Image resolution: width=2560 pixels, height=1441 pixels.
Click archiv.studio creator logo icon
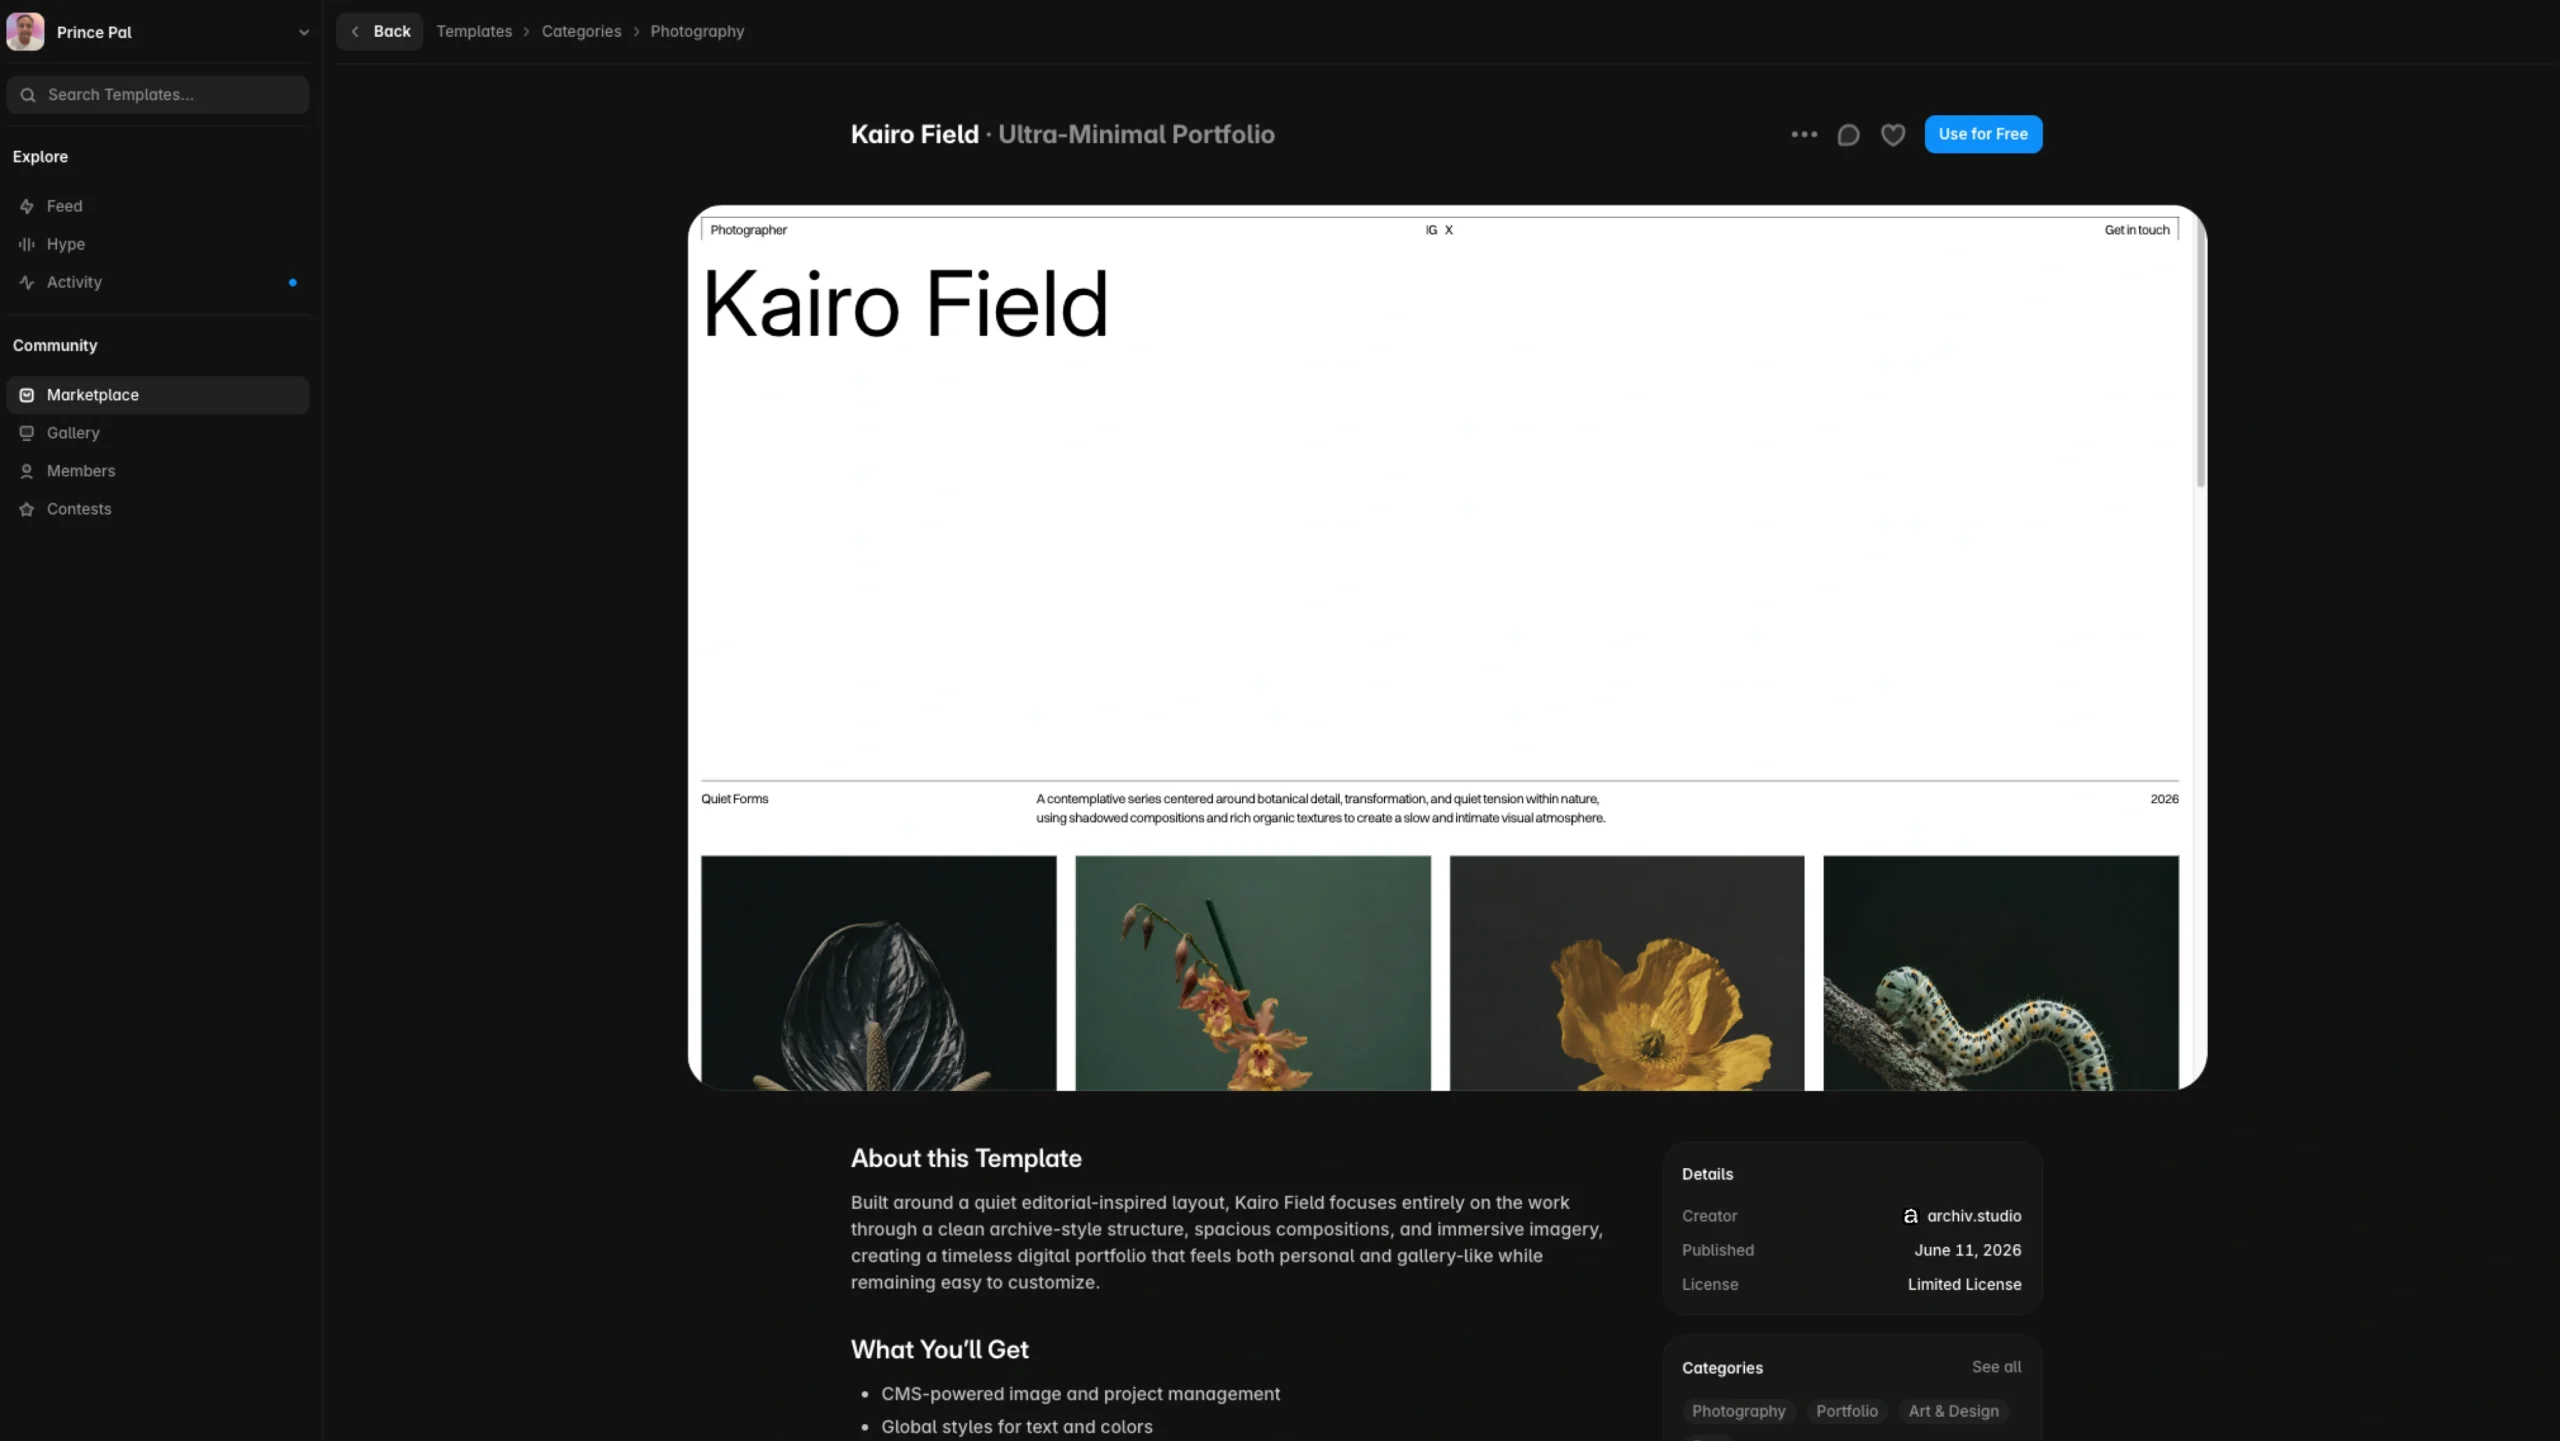coord(1910,1216)
